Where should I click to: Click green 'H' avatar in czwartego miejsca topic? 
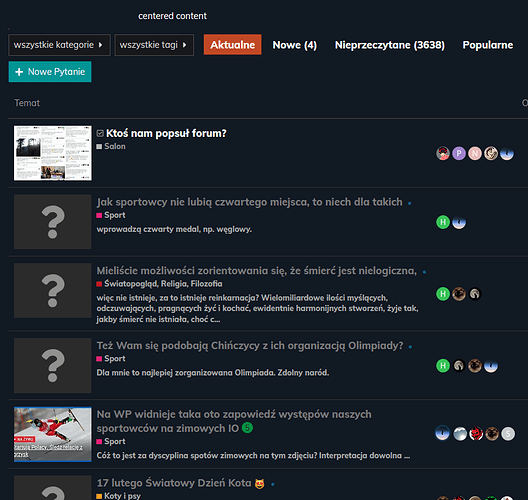443,222
